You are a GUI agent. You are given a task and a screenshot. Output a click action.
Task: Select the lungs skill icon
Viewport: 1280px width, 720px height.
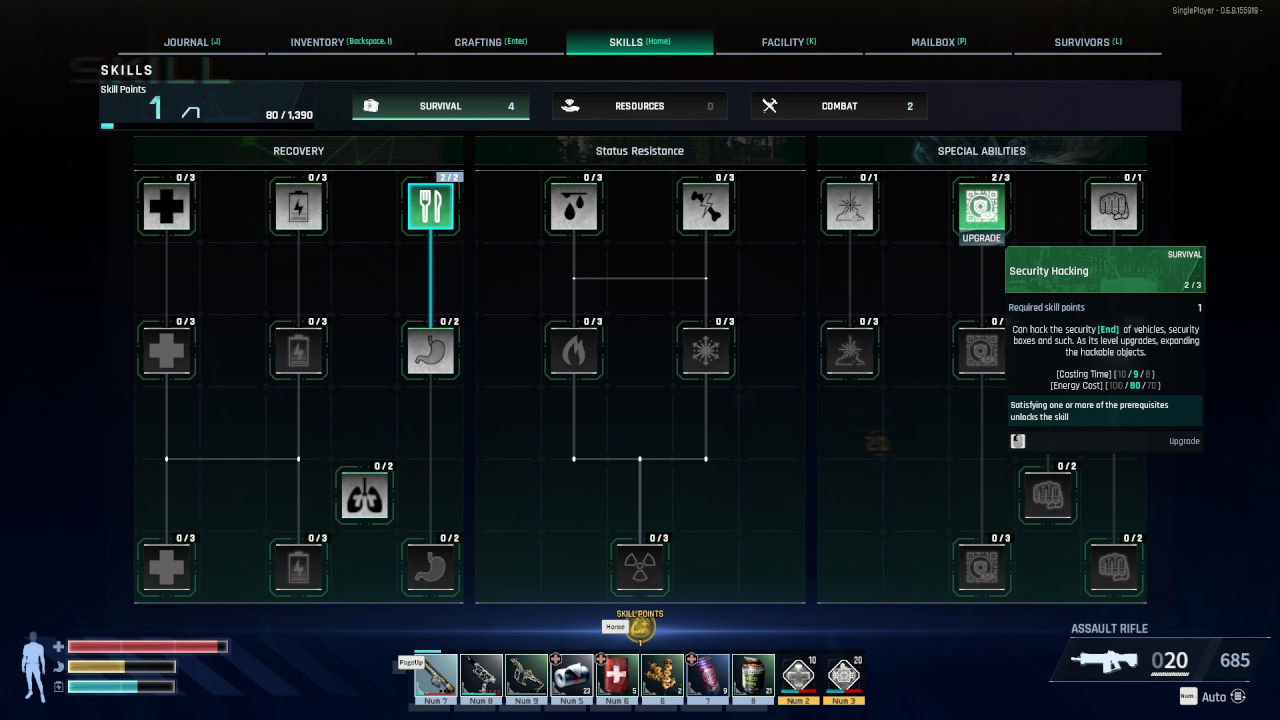click(x=365, y=495)
